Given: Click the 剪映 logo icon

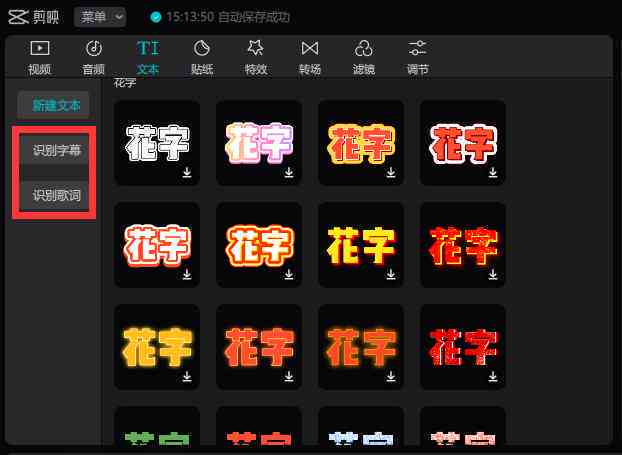Looking at the screenshot, I should pos(18,17).
